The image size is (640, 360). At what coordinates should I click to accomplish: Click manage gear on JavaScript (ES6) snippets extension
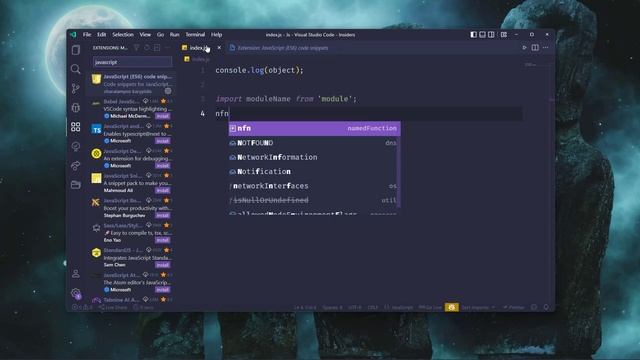pos(168,91)
